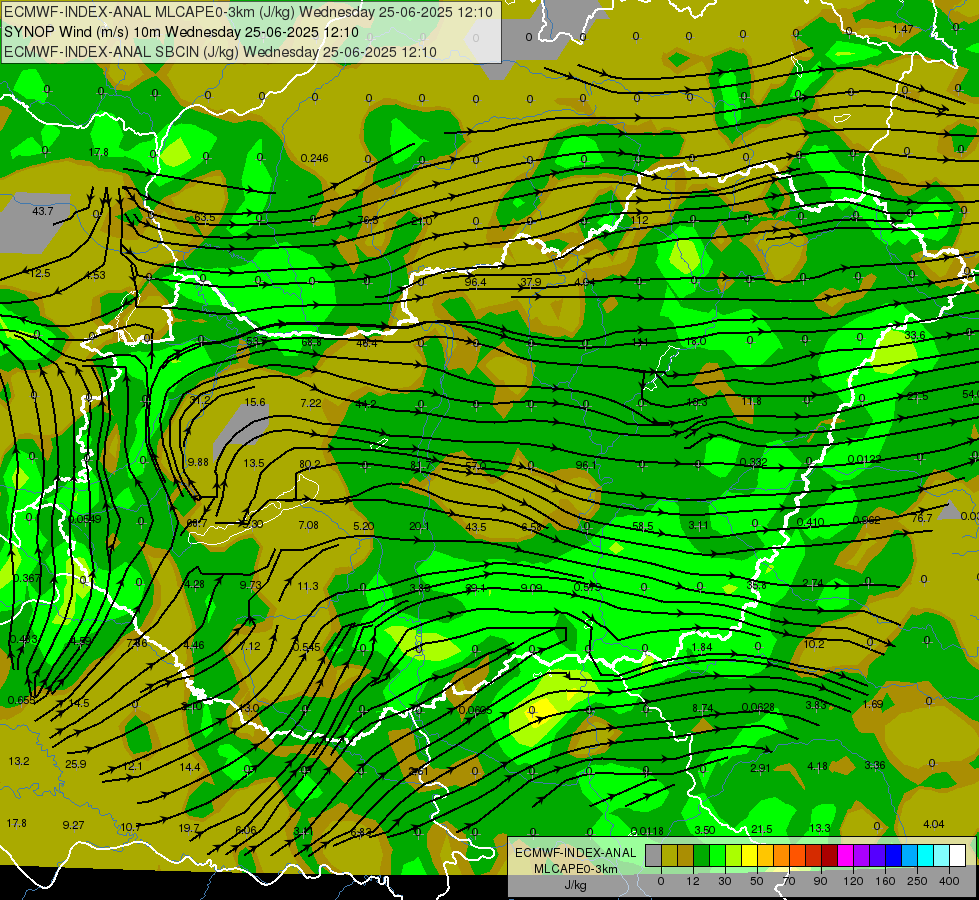Select the ECMWF-INDEX-ANAL SBCIN header line
This screenshot has height=900, width=979.
click(x=220, y=52)
